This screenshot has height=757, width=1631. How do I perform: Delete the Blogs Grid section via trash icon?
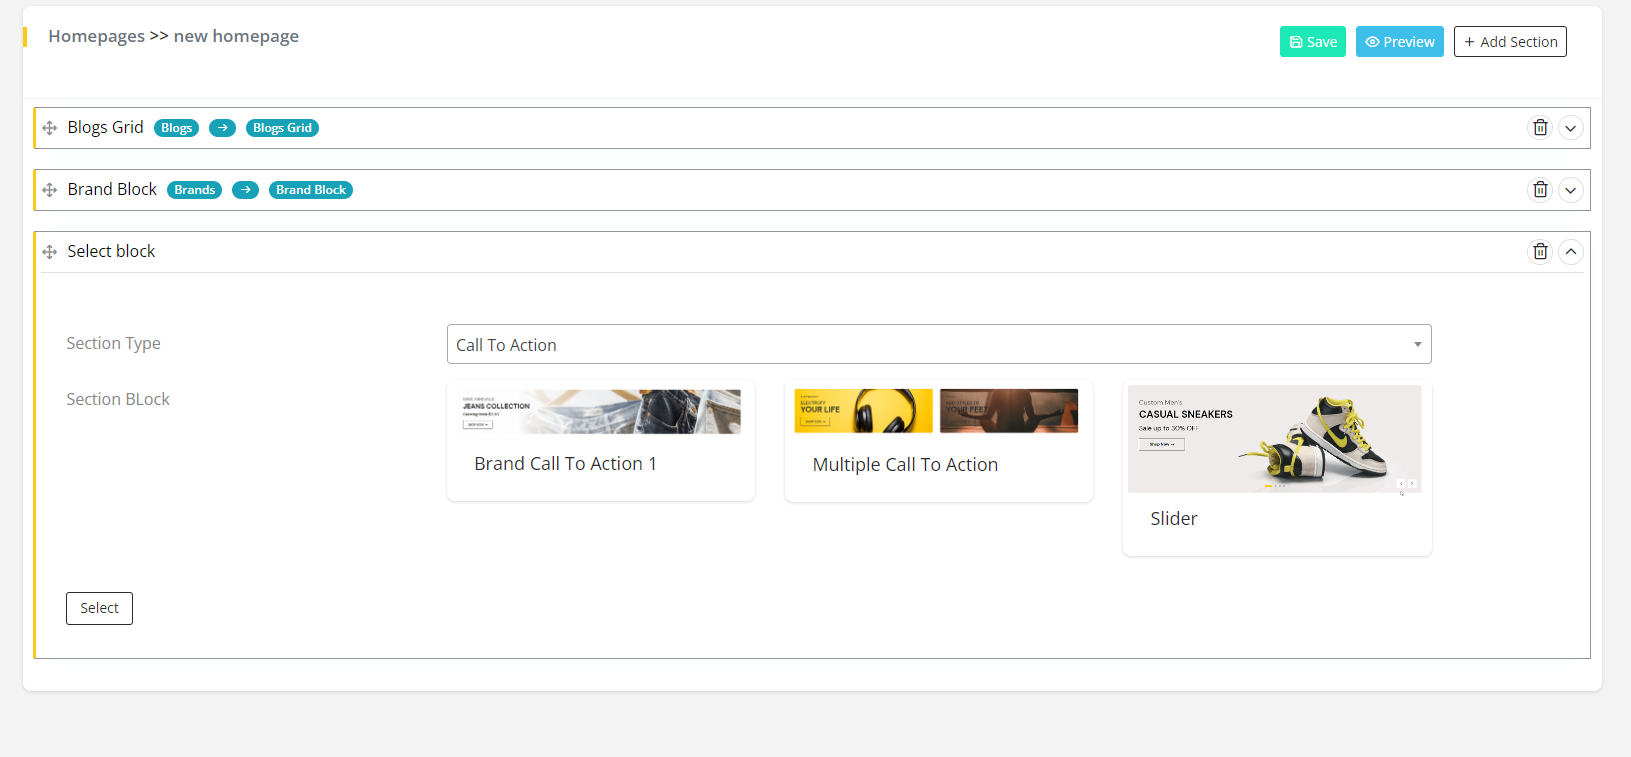click(1540, 128)
